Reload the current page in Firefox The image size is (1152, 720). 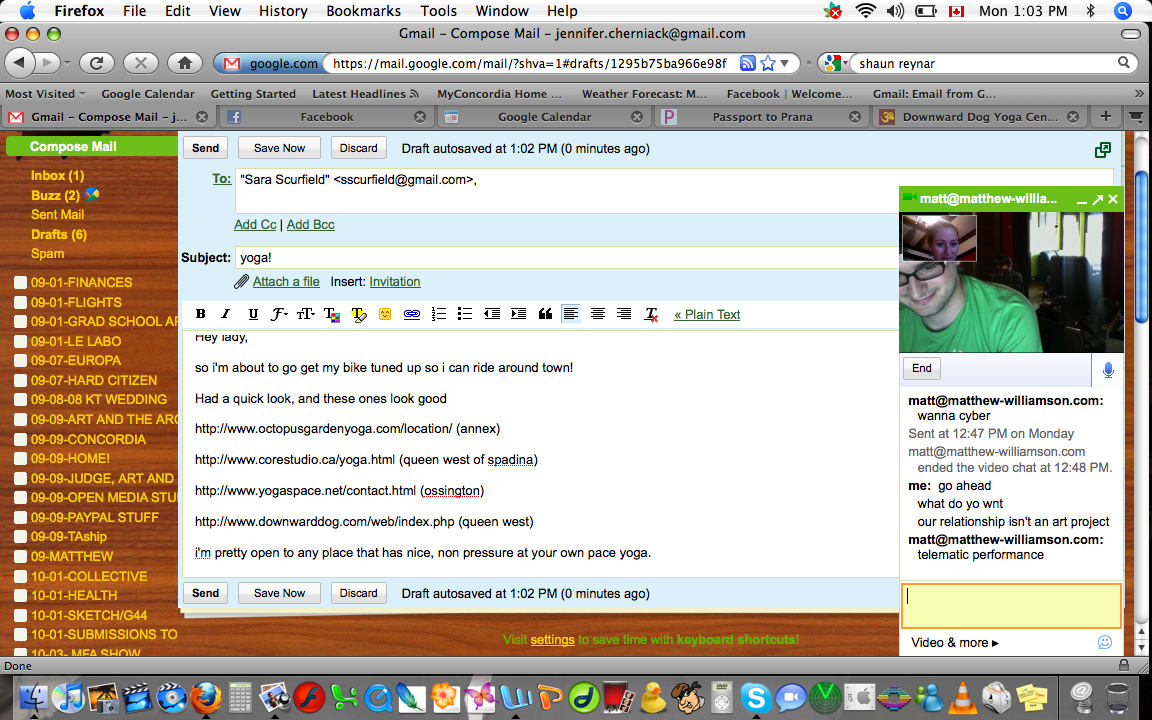96,63
